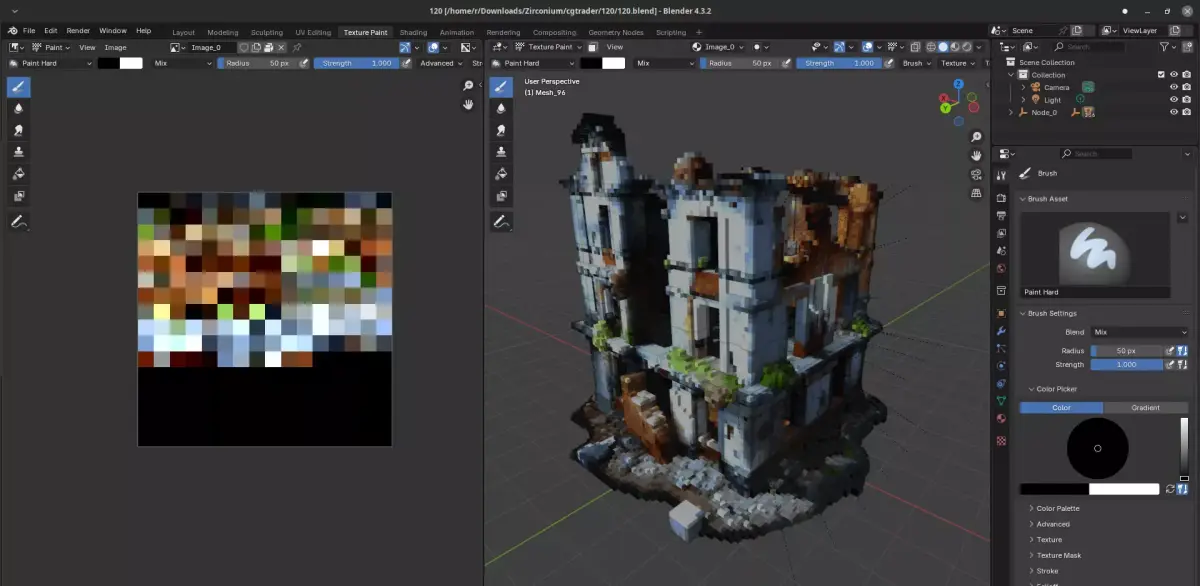The width and height of the screenshot is (1200, 586).
Task: Select the Annotate tool in the 3D viewport toolbar
Action: click(501, 222)
